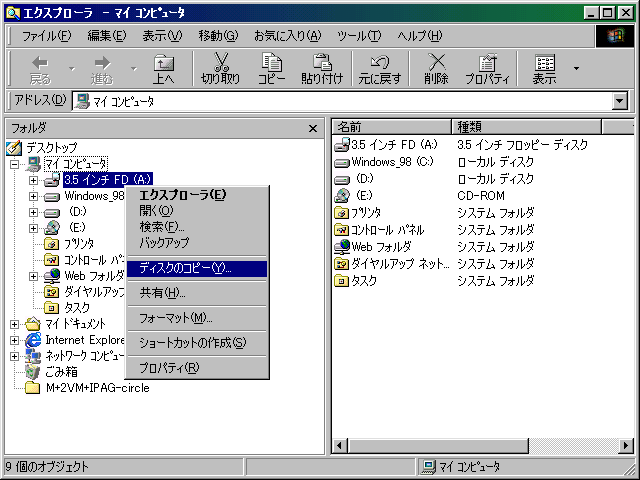This screenshot has width=640, height=480.
Task: Open the ファイル(F) menu
Action: [x=46, y=36]
